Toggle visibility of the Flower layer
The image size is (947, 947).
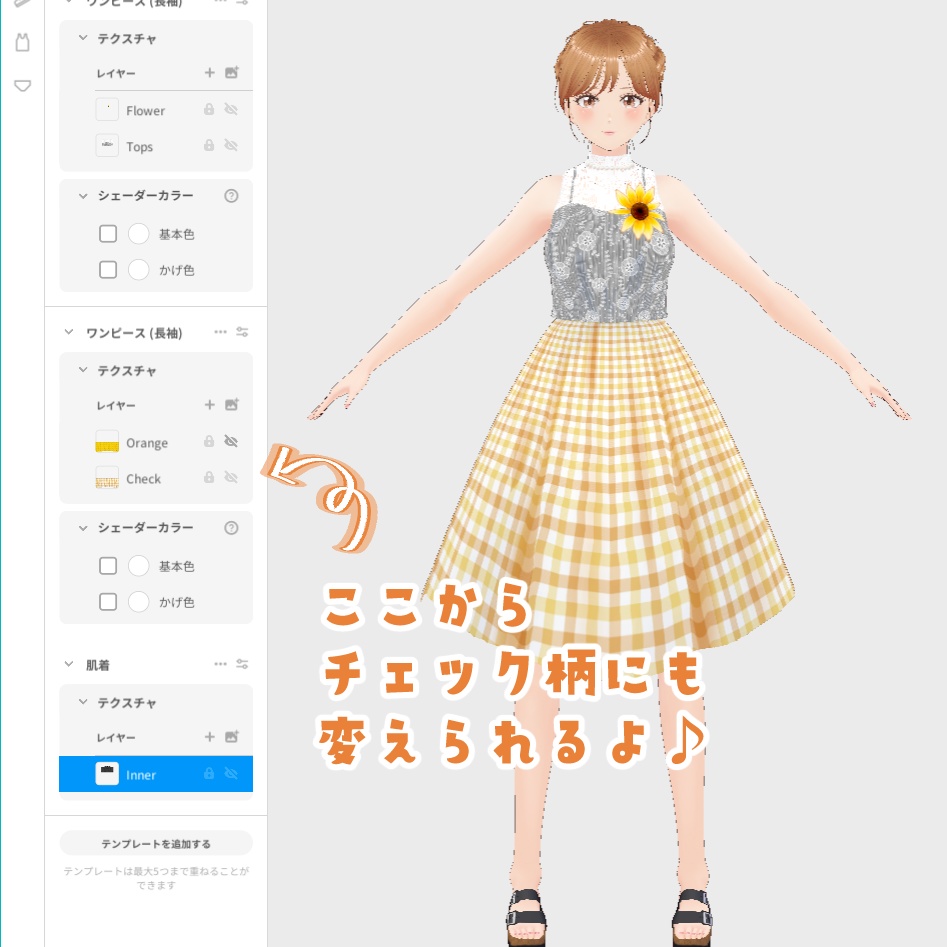231,110
